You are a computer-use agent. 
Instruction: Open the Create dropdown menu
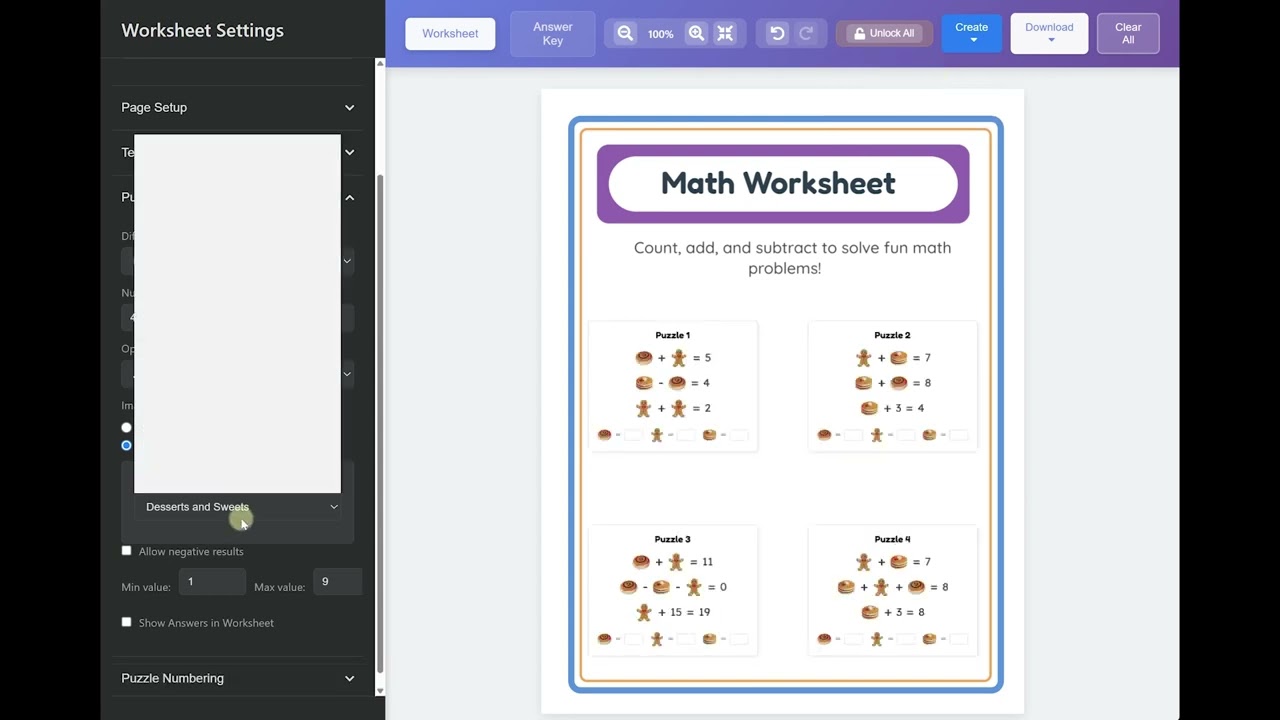pyautogui.click(x=971, y=33)
